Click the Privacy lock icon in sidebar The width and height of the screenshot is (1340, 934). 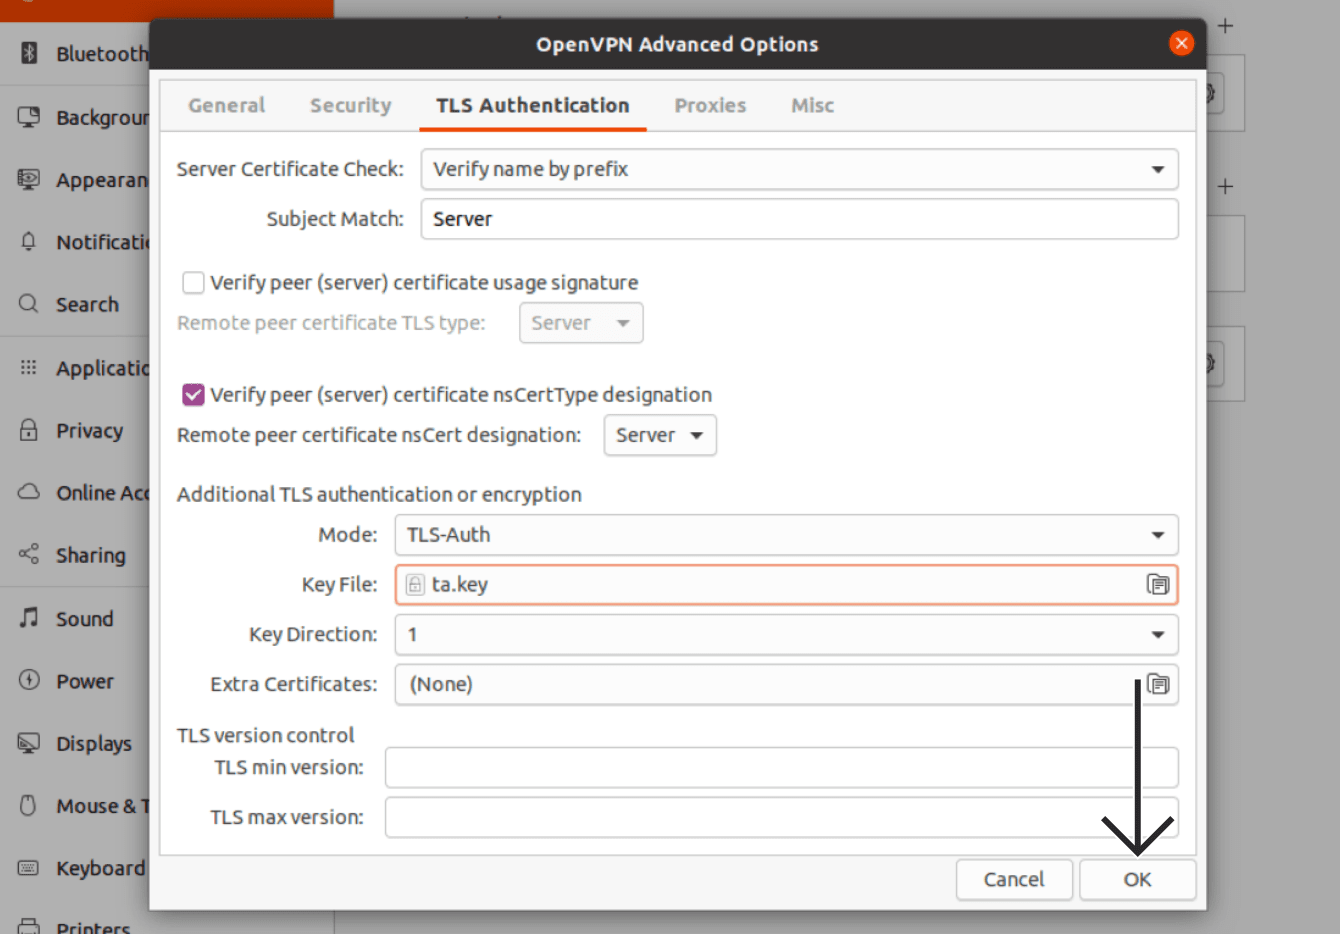29,430
